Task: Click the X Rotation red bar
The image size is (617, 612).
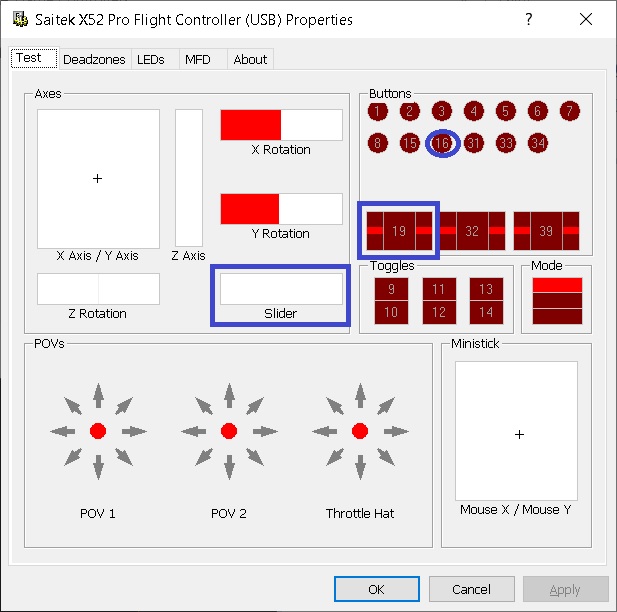Action: 251,125
